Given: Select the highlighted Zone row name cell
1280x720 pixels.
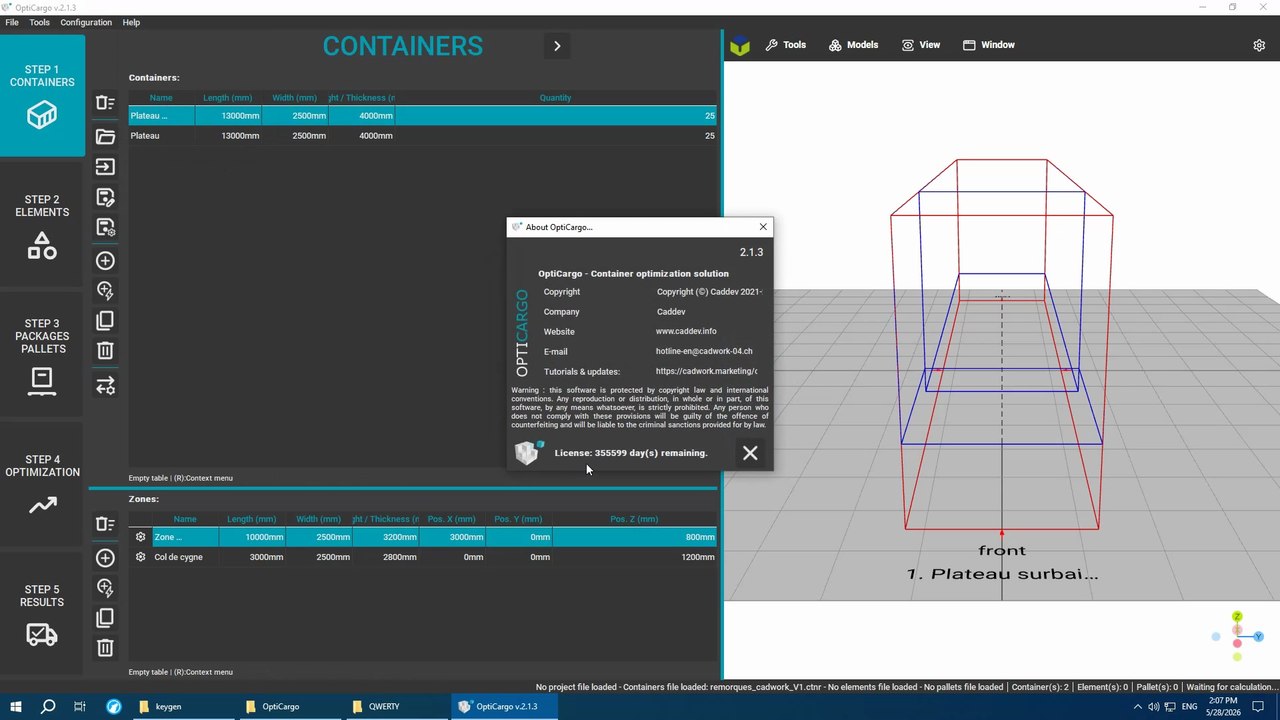Looking at the screenshot, I should (x=184, y=537).
